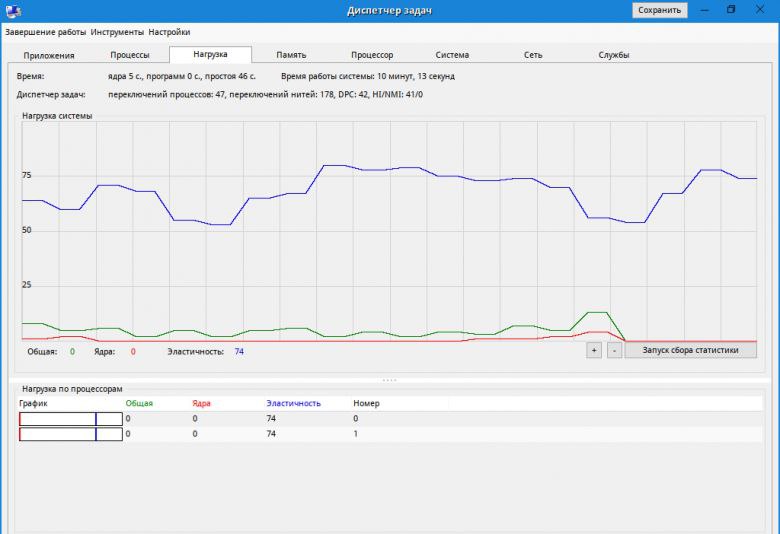Open the Завершение работы menu
780x534 pixels.
(x=45, y=32)
